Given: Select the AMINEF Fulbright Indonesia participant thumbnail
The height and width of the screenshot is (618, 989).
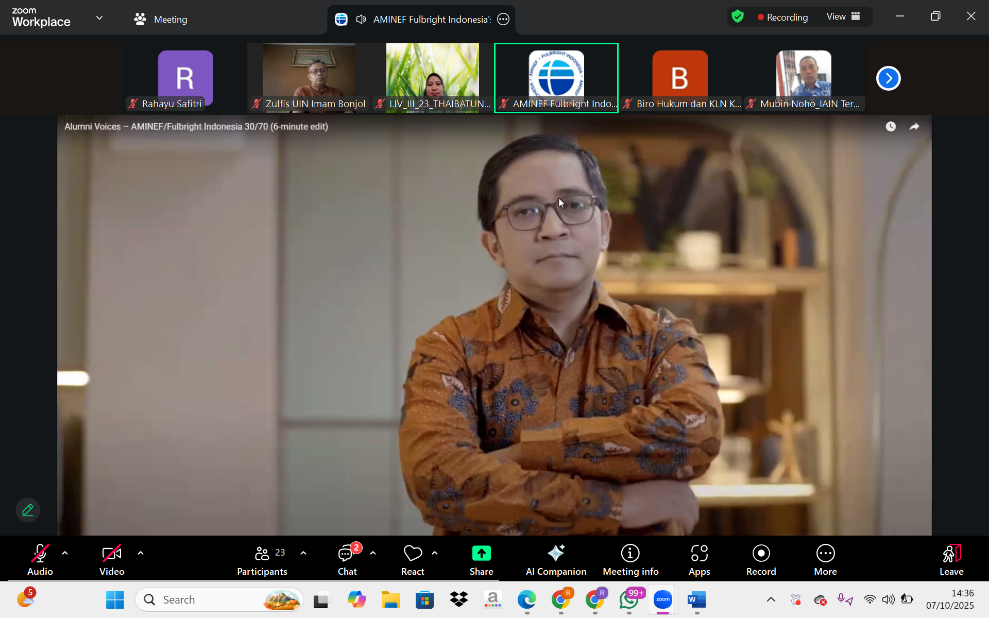Looking at the screenshot, I should pyautogui.click(x=556, y=77).
